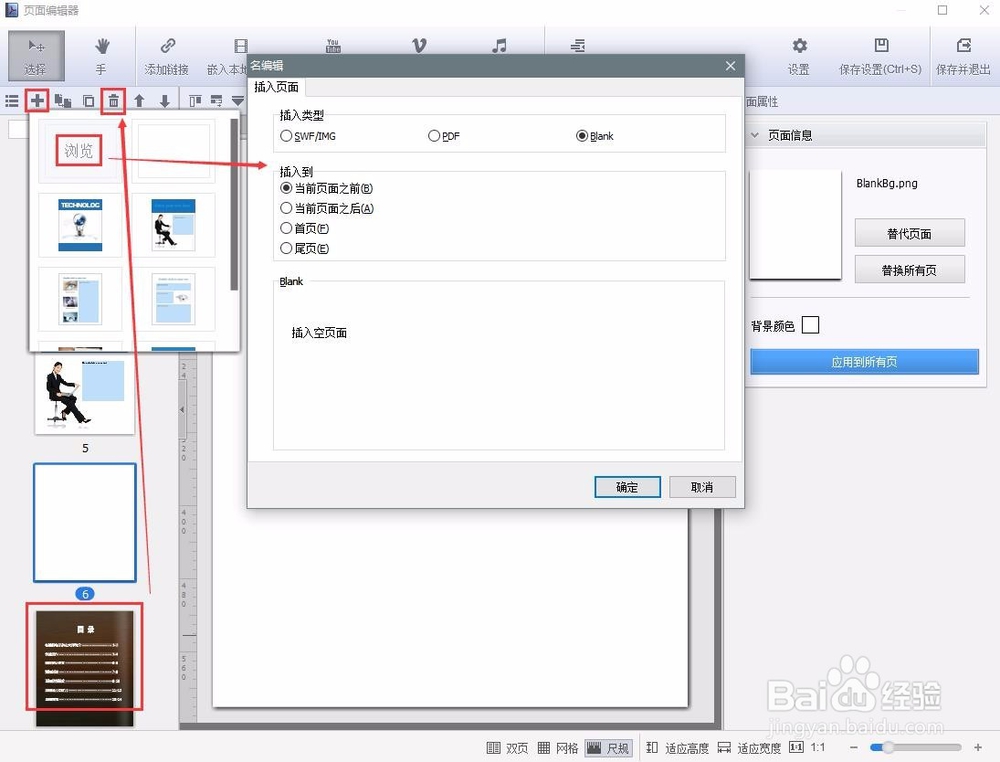The width and height of the screenshot is (1000, 762).
Task: Collapse the 页面信息 section
Action: (x=755, y=135)
